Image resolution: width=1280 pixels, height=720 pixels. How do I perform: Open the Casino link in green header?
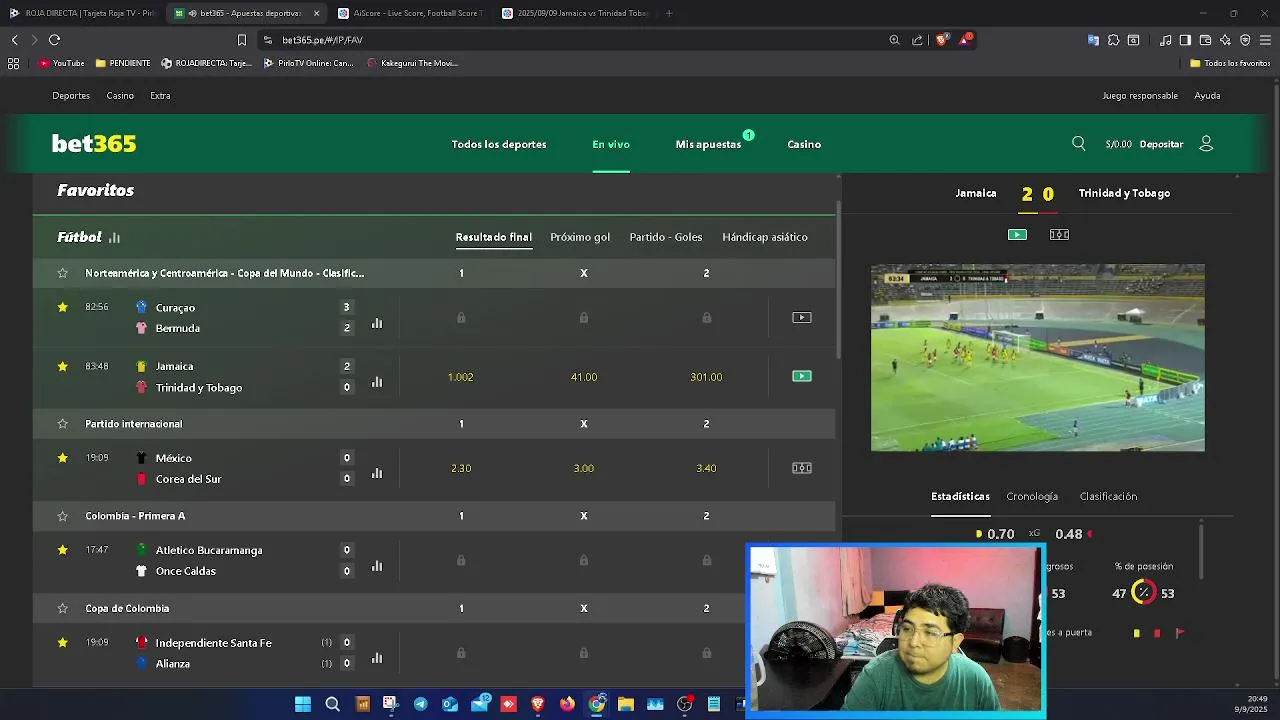tap(804, 144)
